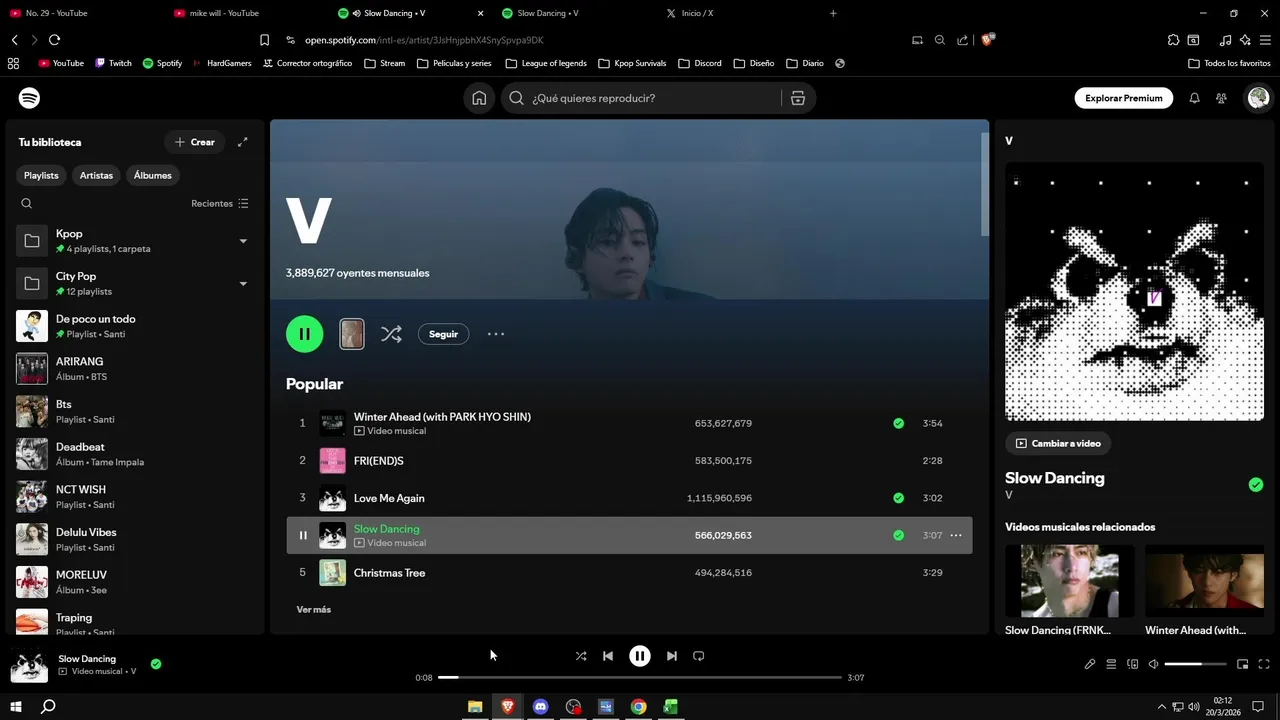Screen dimensions: 1280x720
Task: Open the playback queue icon
Action: (1111, 664)
